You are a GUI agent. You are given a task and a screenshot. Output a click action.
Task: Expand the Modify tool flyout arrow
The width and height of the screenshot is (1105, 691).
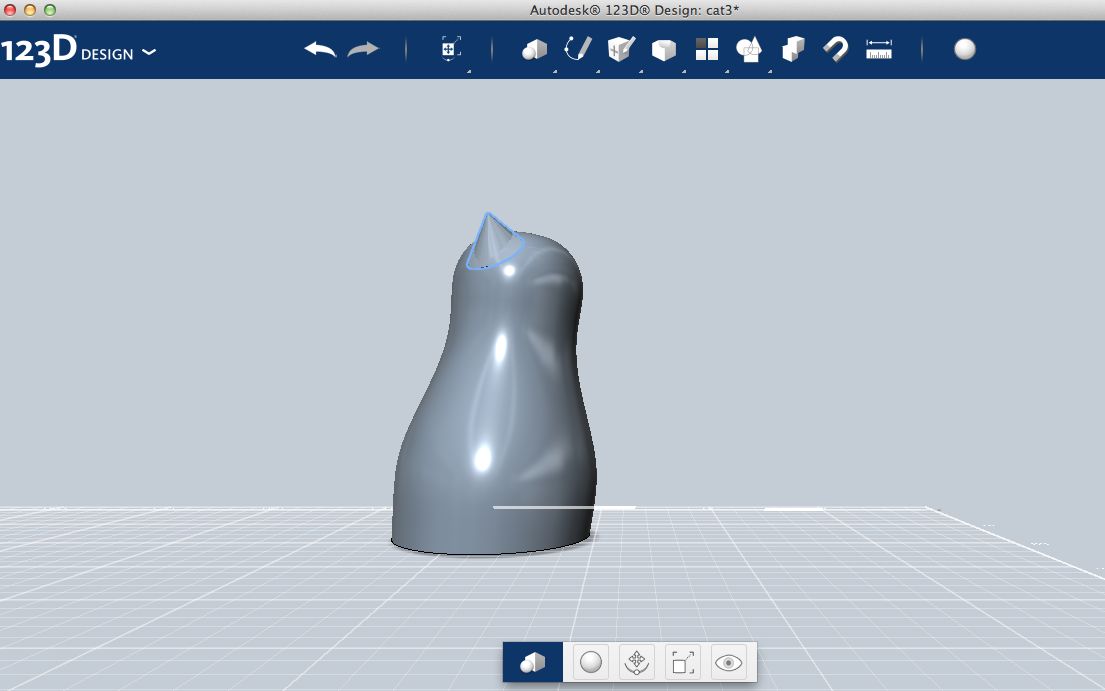click(684, 71)
